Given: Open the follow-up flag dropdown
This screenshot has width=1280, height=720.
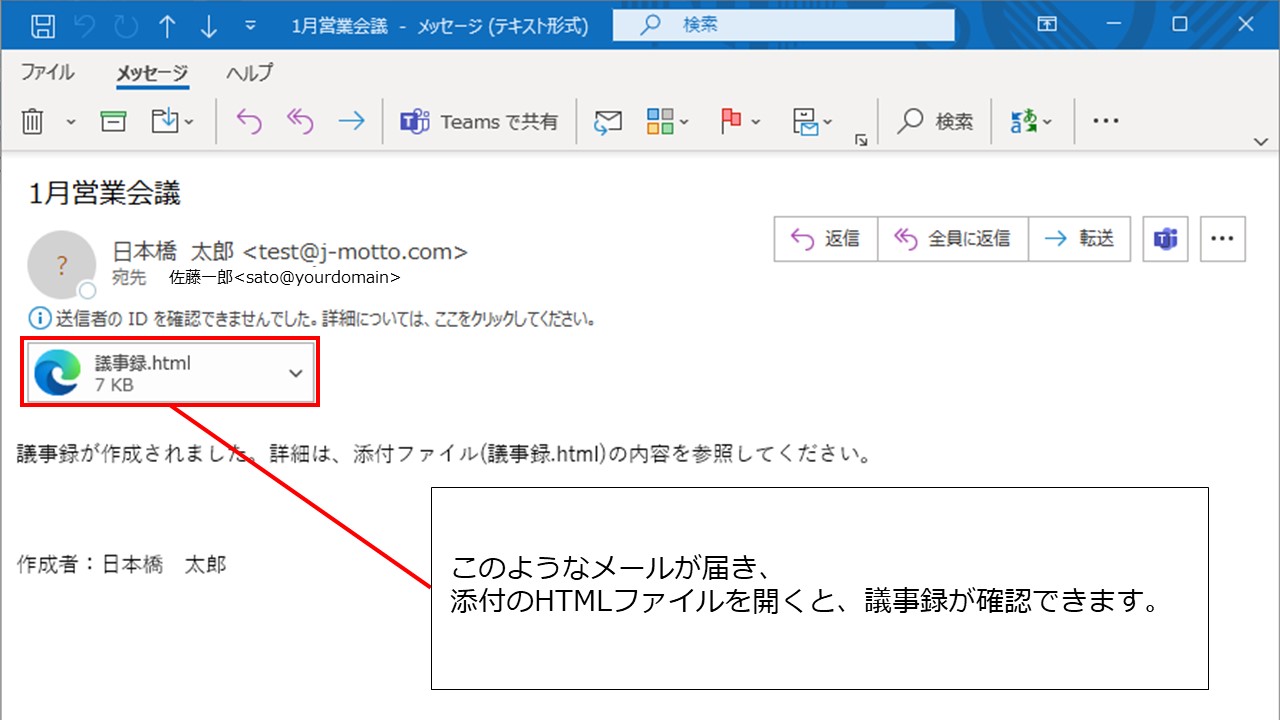Looking at the screenshot, I should pyautogui.click(x=740, y=122).
